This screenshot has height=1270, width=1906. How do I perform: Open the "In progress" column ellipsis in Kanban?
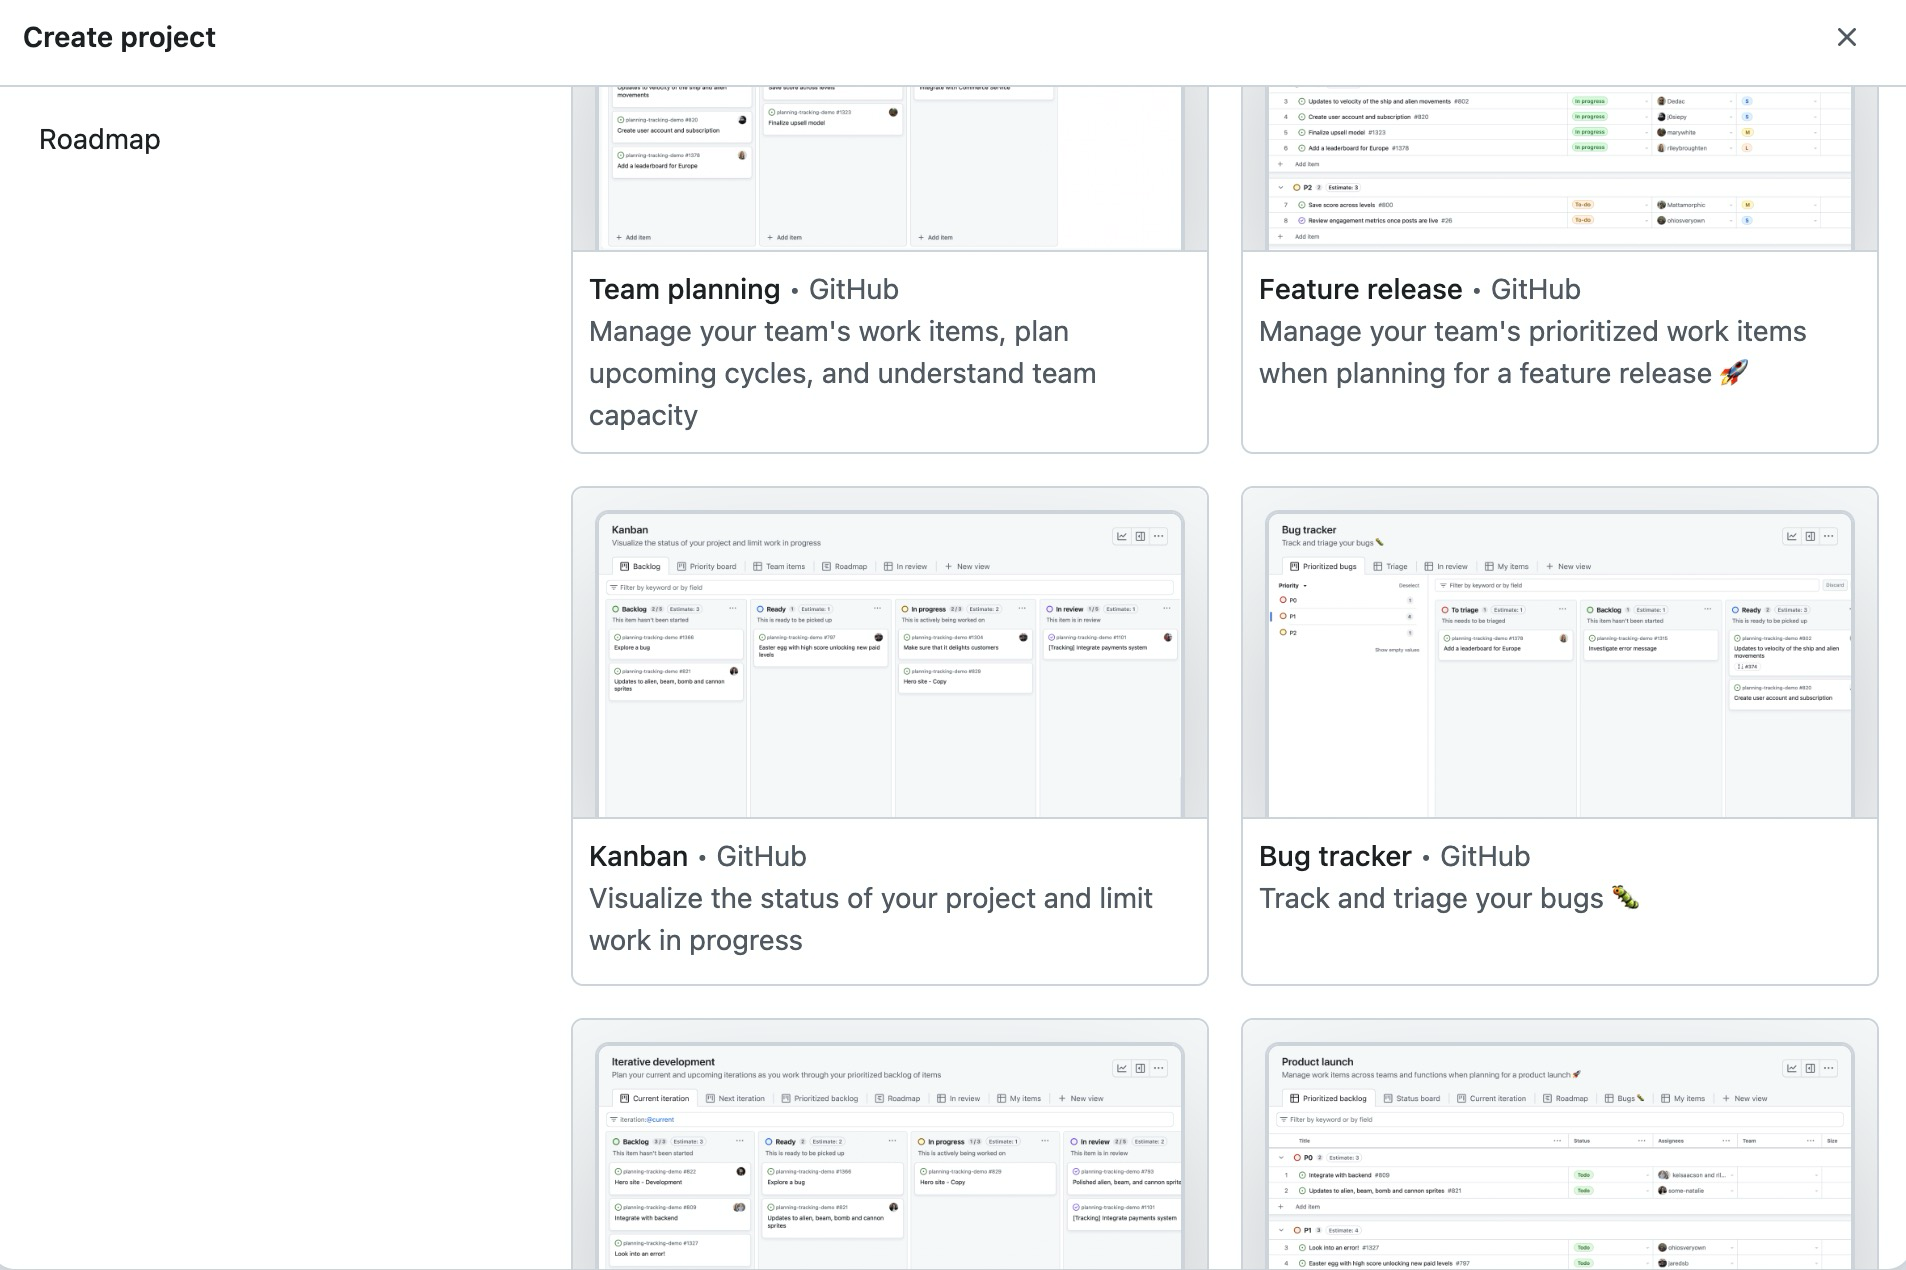[x=1022, y=608]
